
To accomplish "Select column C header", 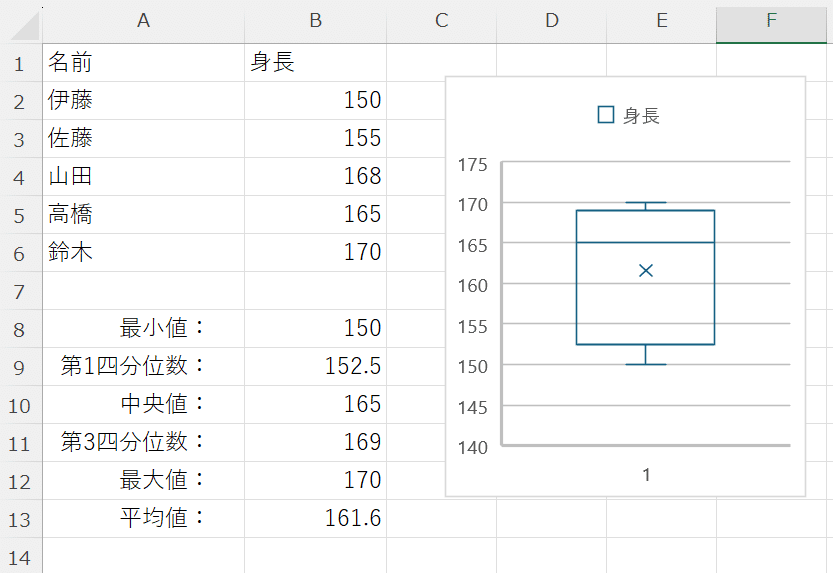I will point(441,21).
